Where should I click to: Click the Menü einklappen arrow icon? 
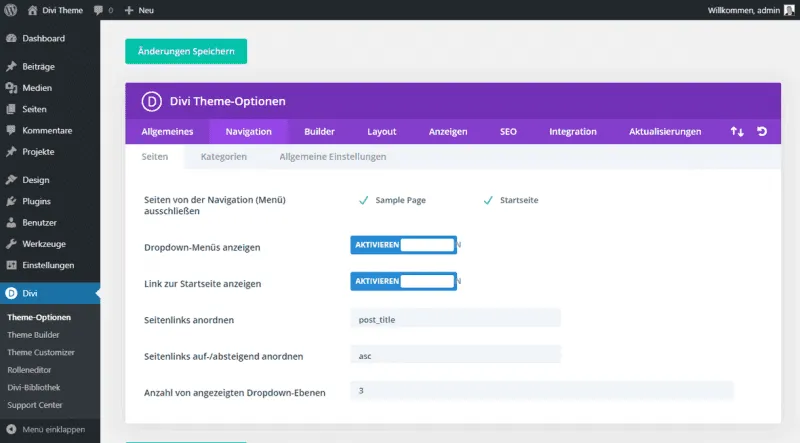(x=11, y=429)
